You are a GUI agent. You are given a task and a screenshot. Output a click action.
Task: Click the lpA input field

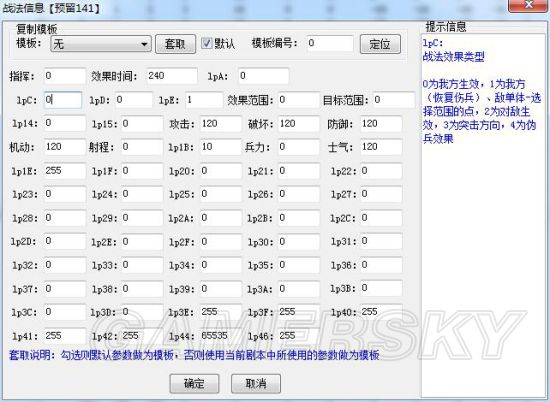pyautogui.click(x=263, y=76)
